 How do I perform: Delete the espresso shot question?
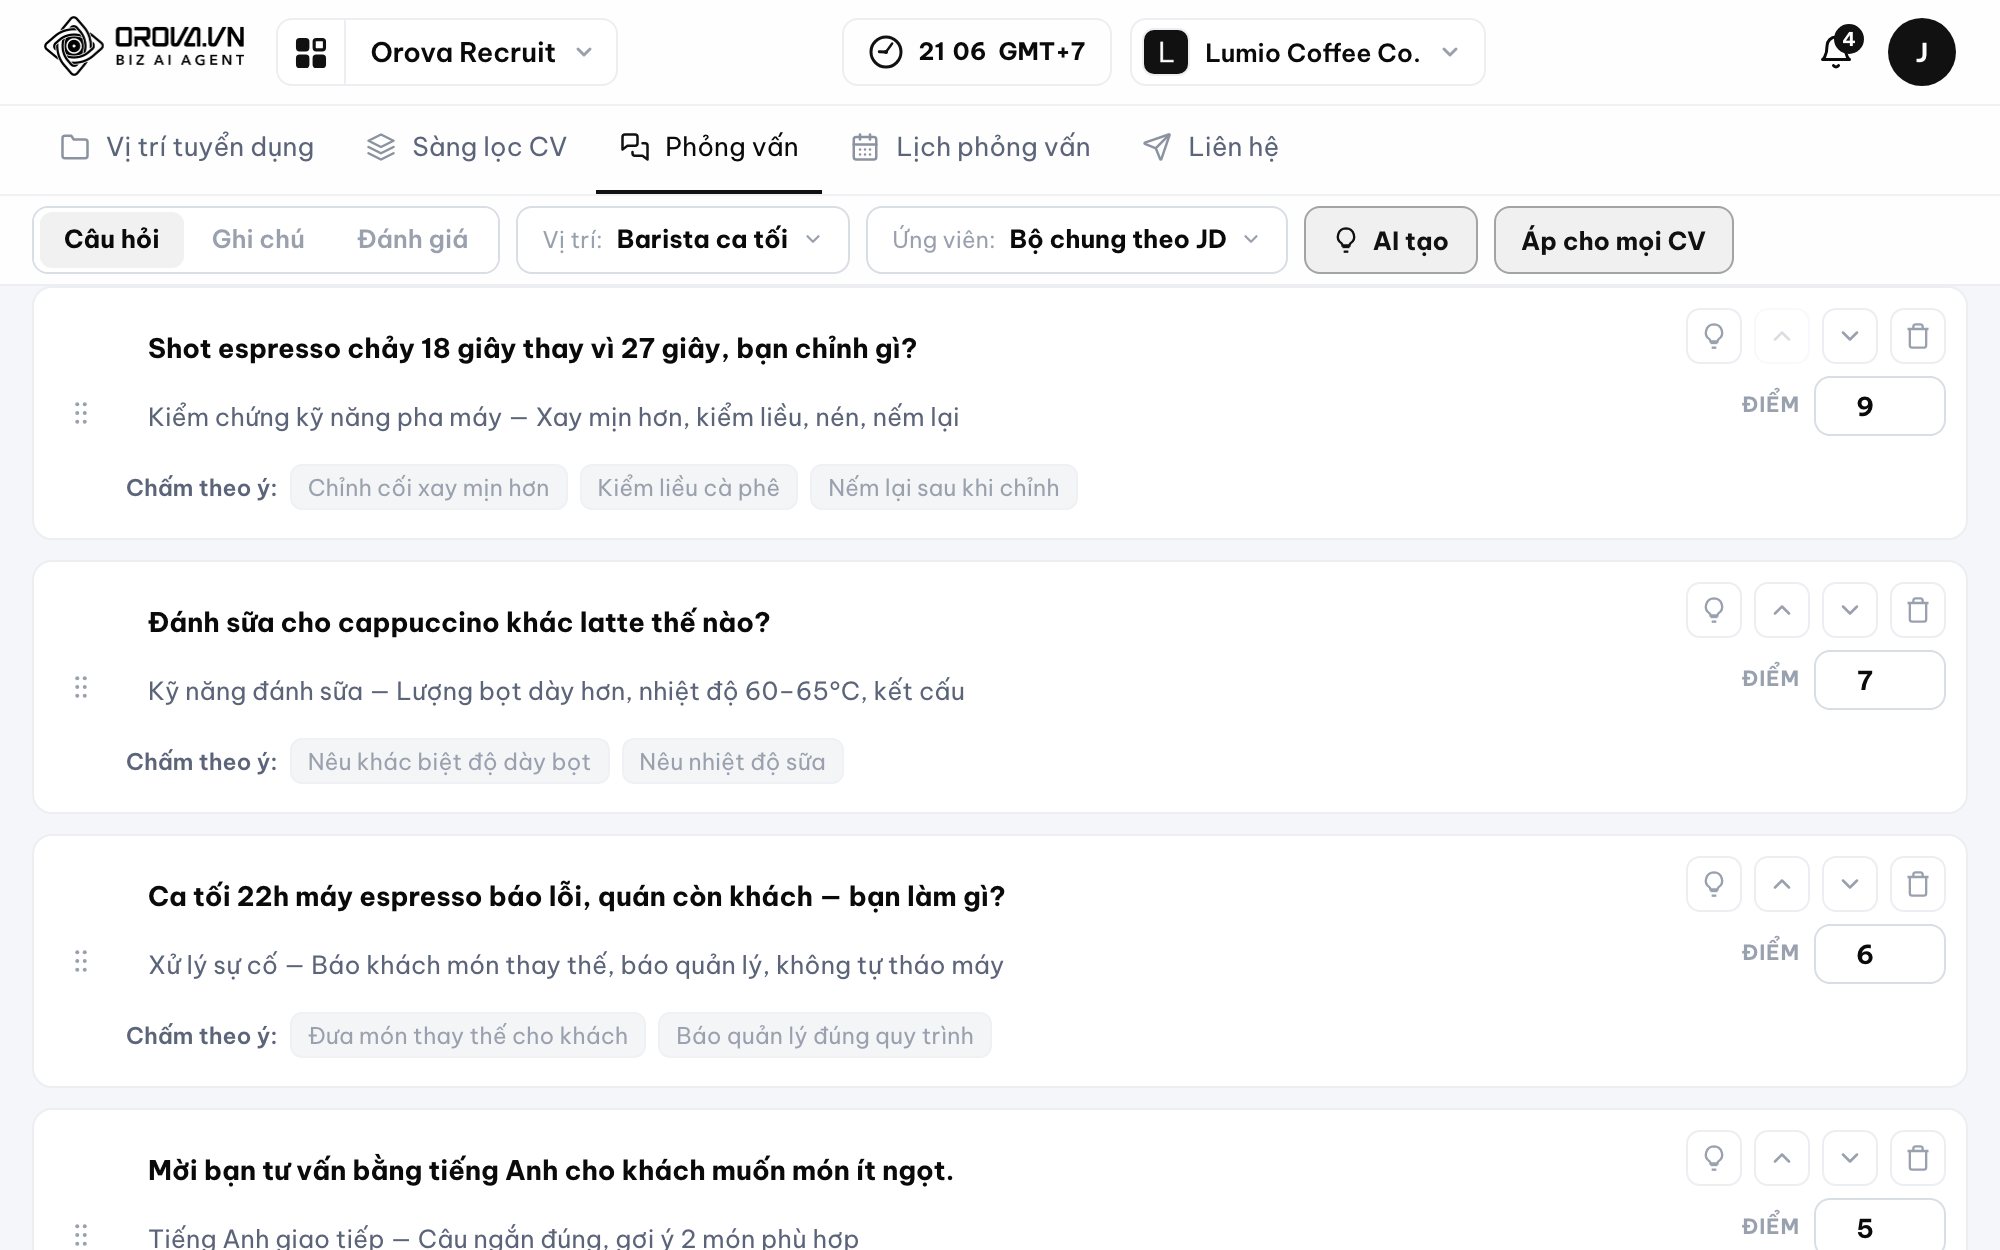pos(1918,336)
